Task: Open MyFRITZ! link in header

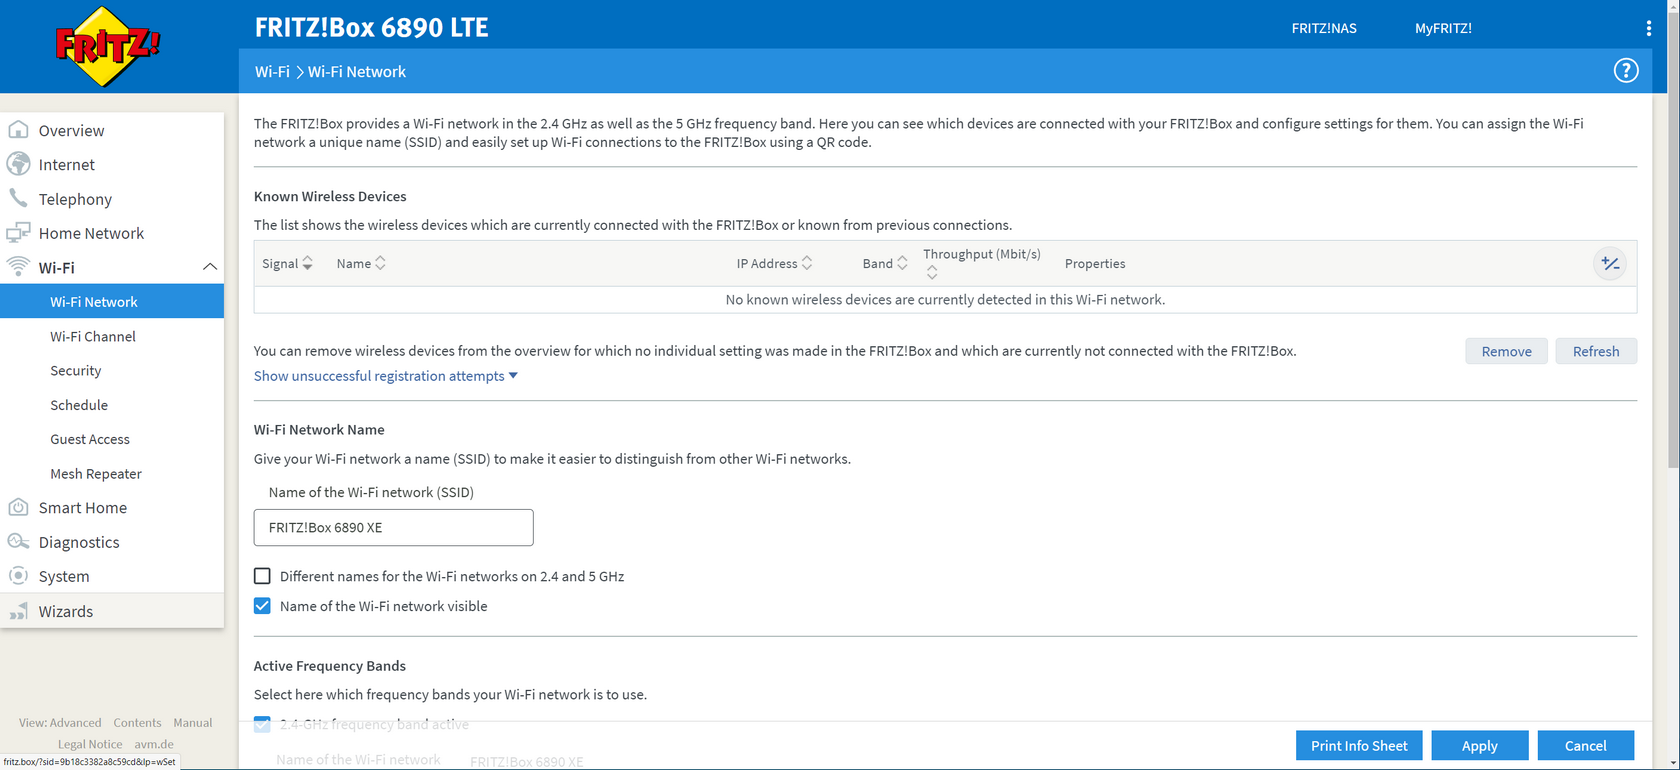Action: (x=1443, y=28)
